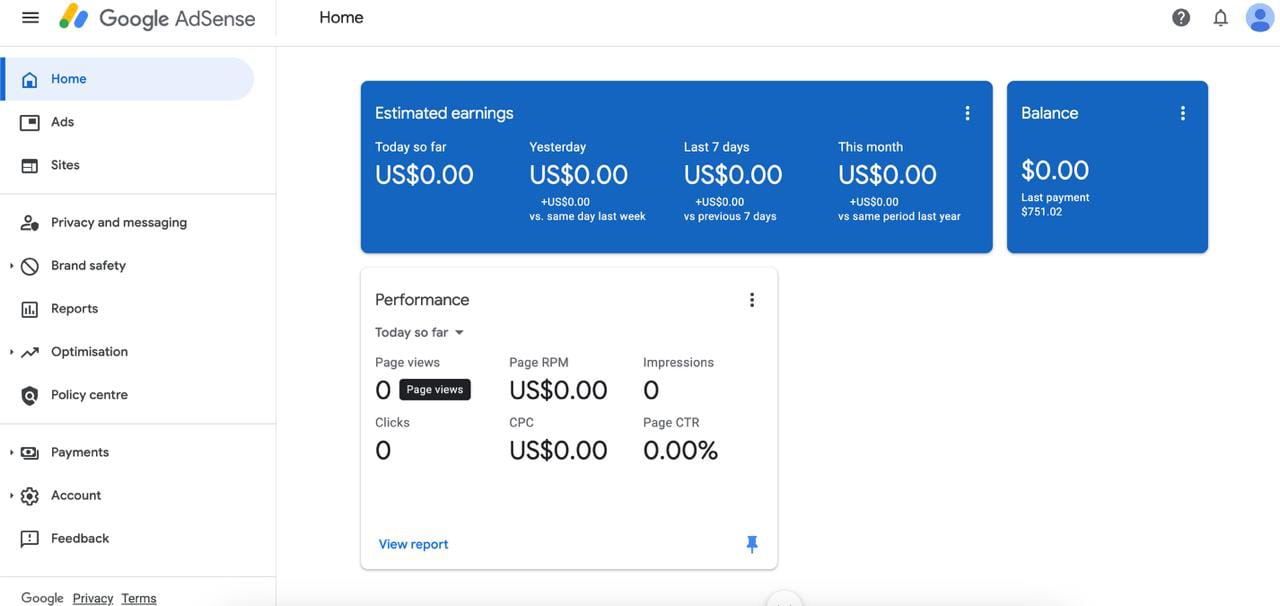Screen dimensions: 1280x606
Task: Go to Ads in the sidebar
Action: [x=128, y=122]
